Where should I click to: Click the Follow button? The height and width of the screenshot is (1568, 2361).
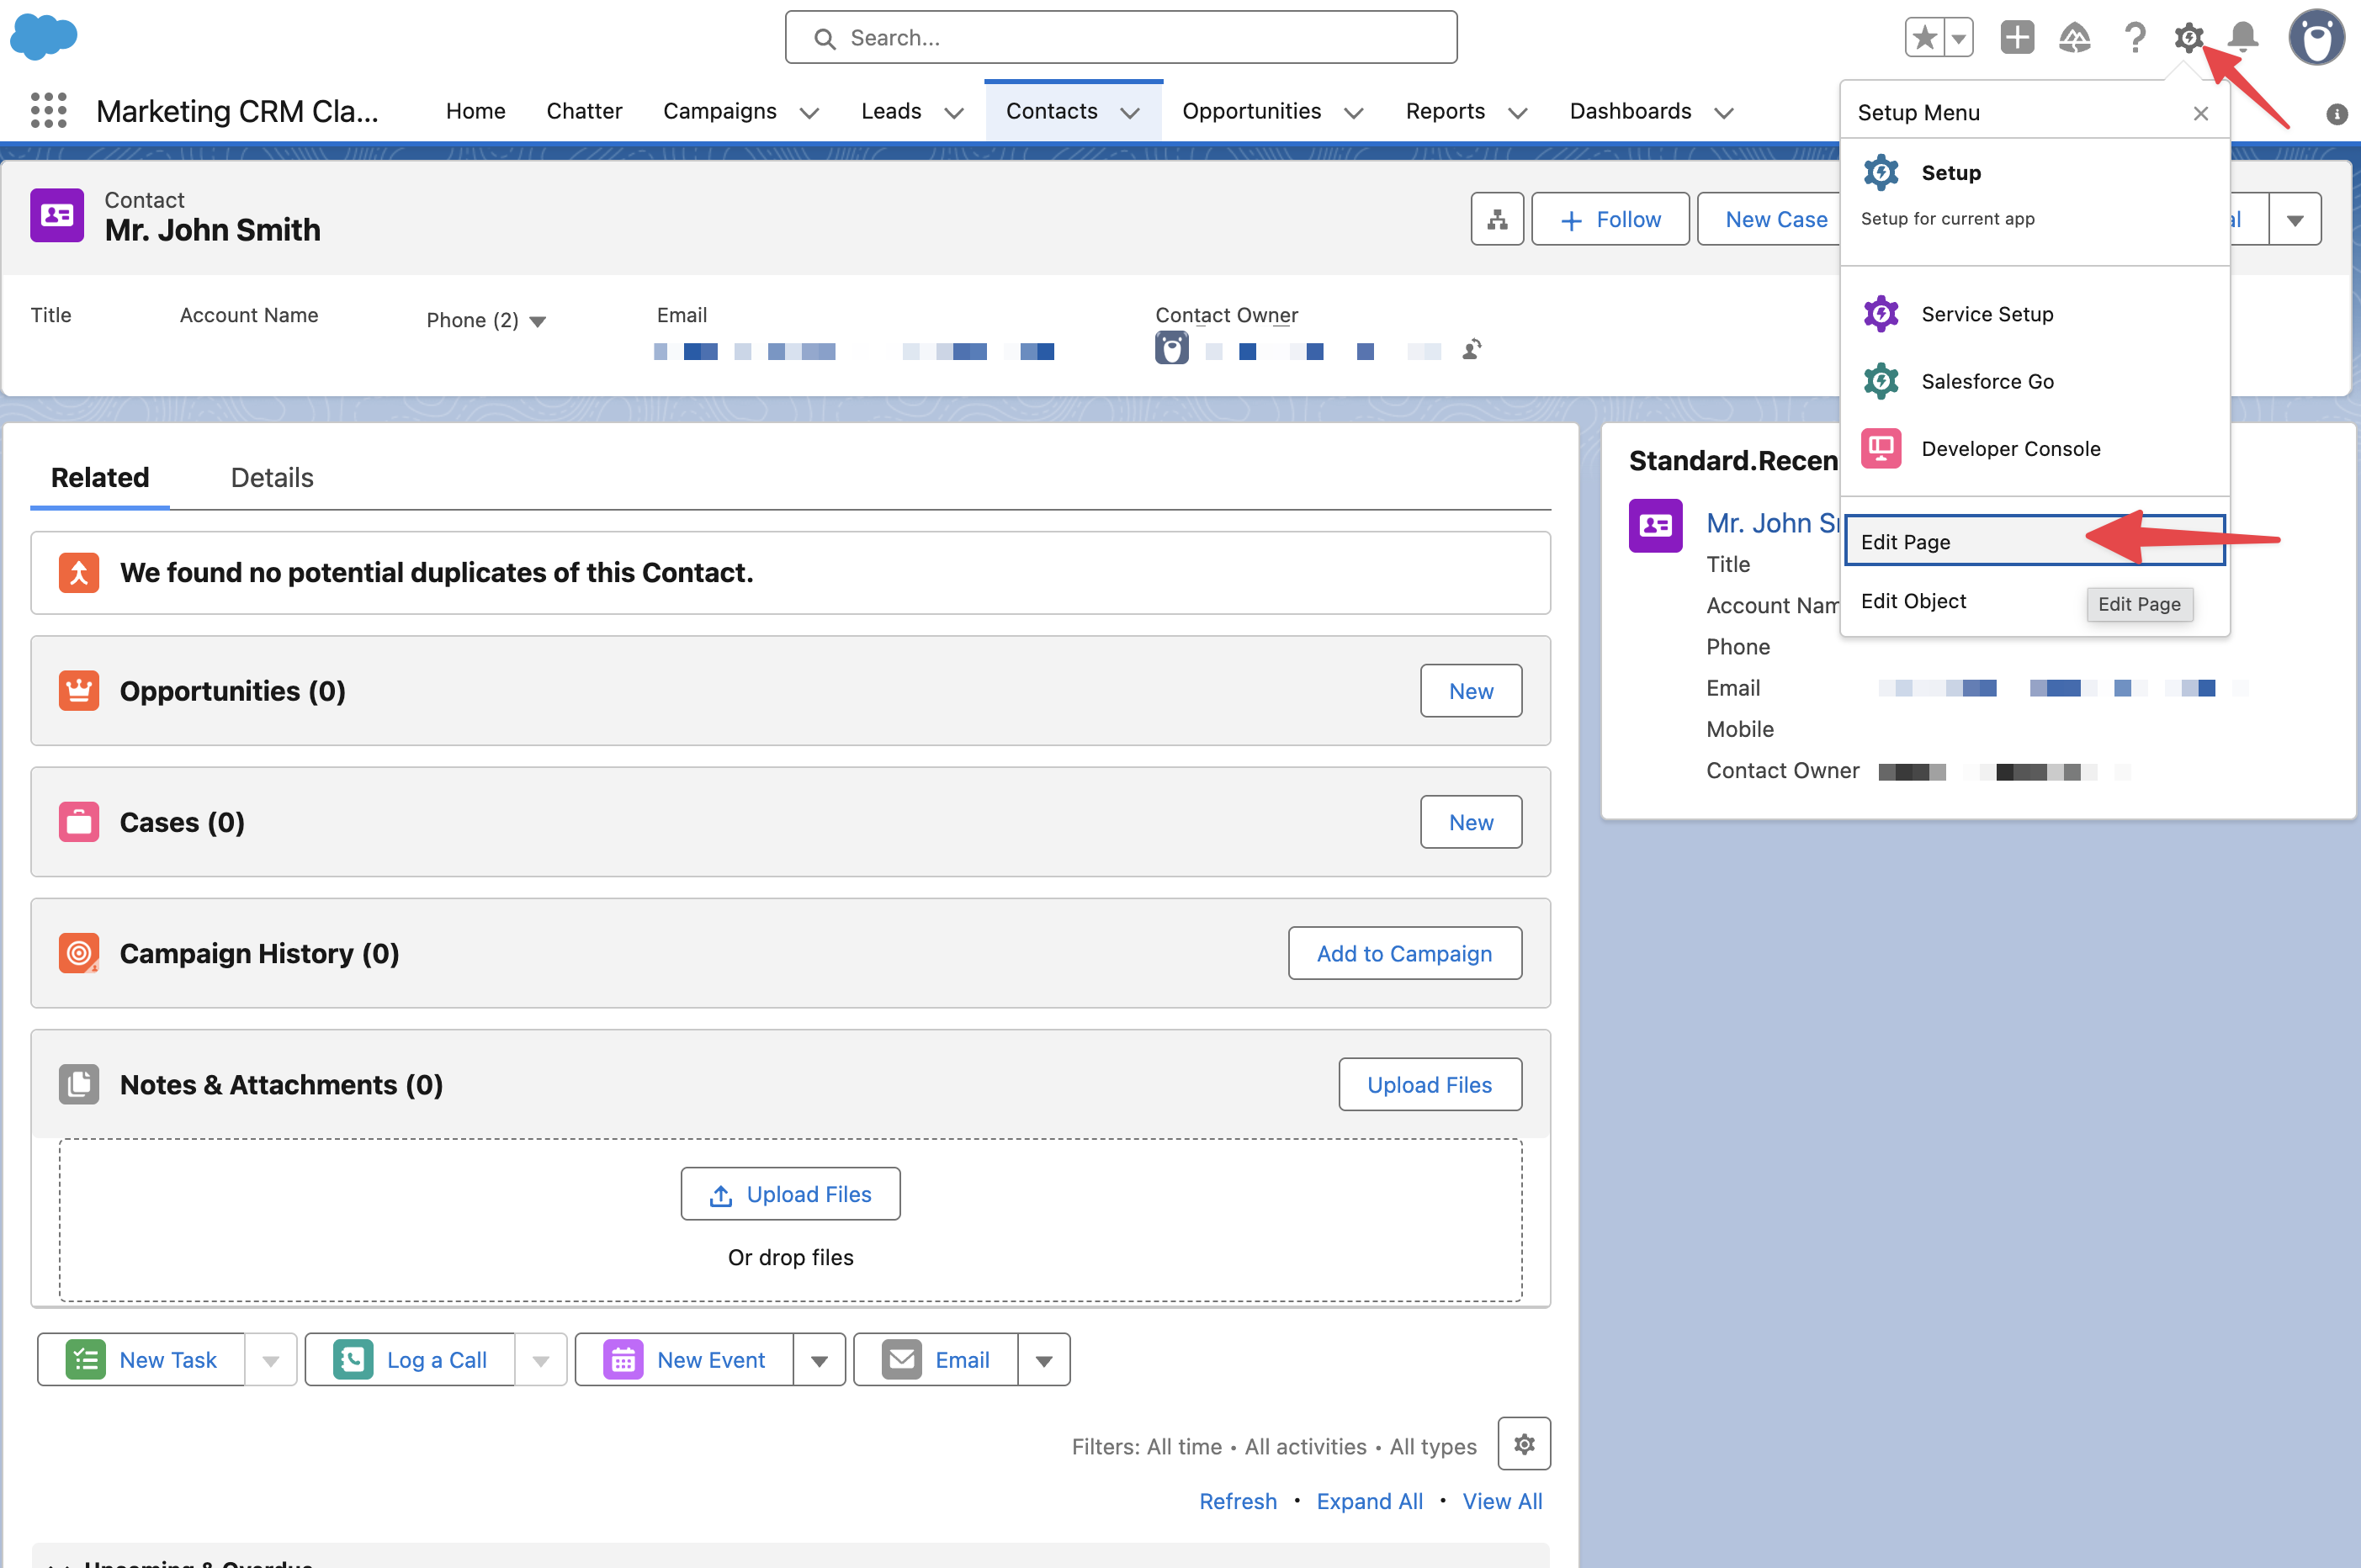coord(1610,219)
